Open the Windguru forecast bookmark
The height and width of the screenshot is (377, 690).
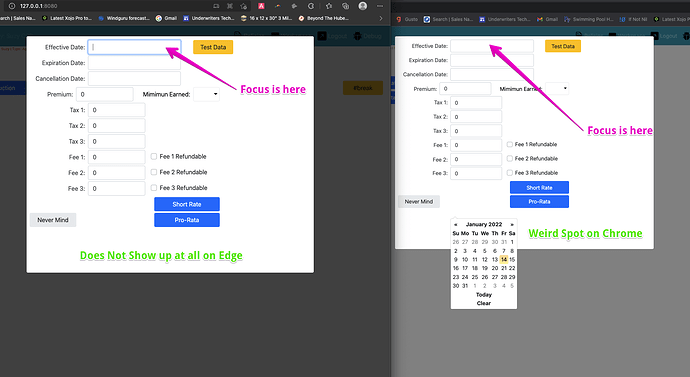(124, 18)
